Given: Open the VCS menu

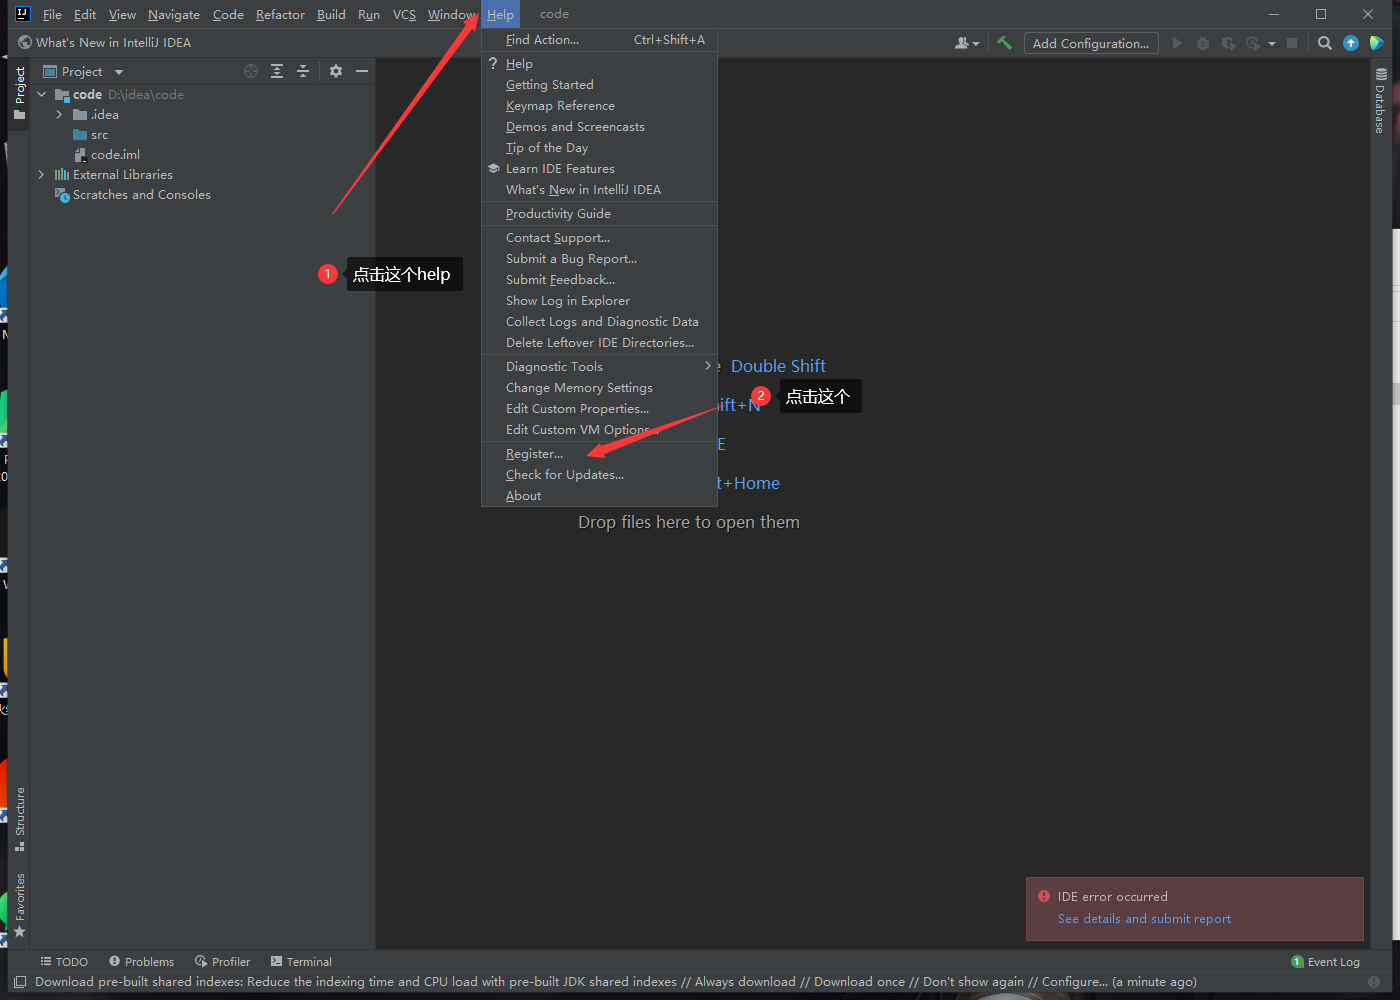Looking at the screenshot, I should pos(404,15).
